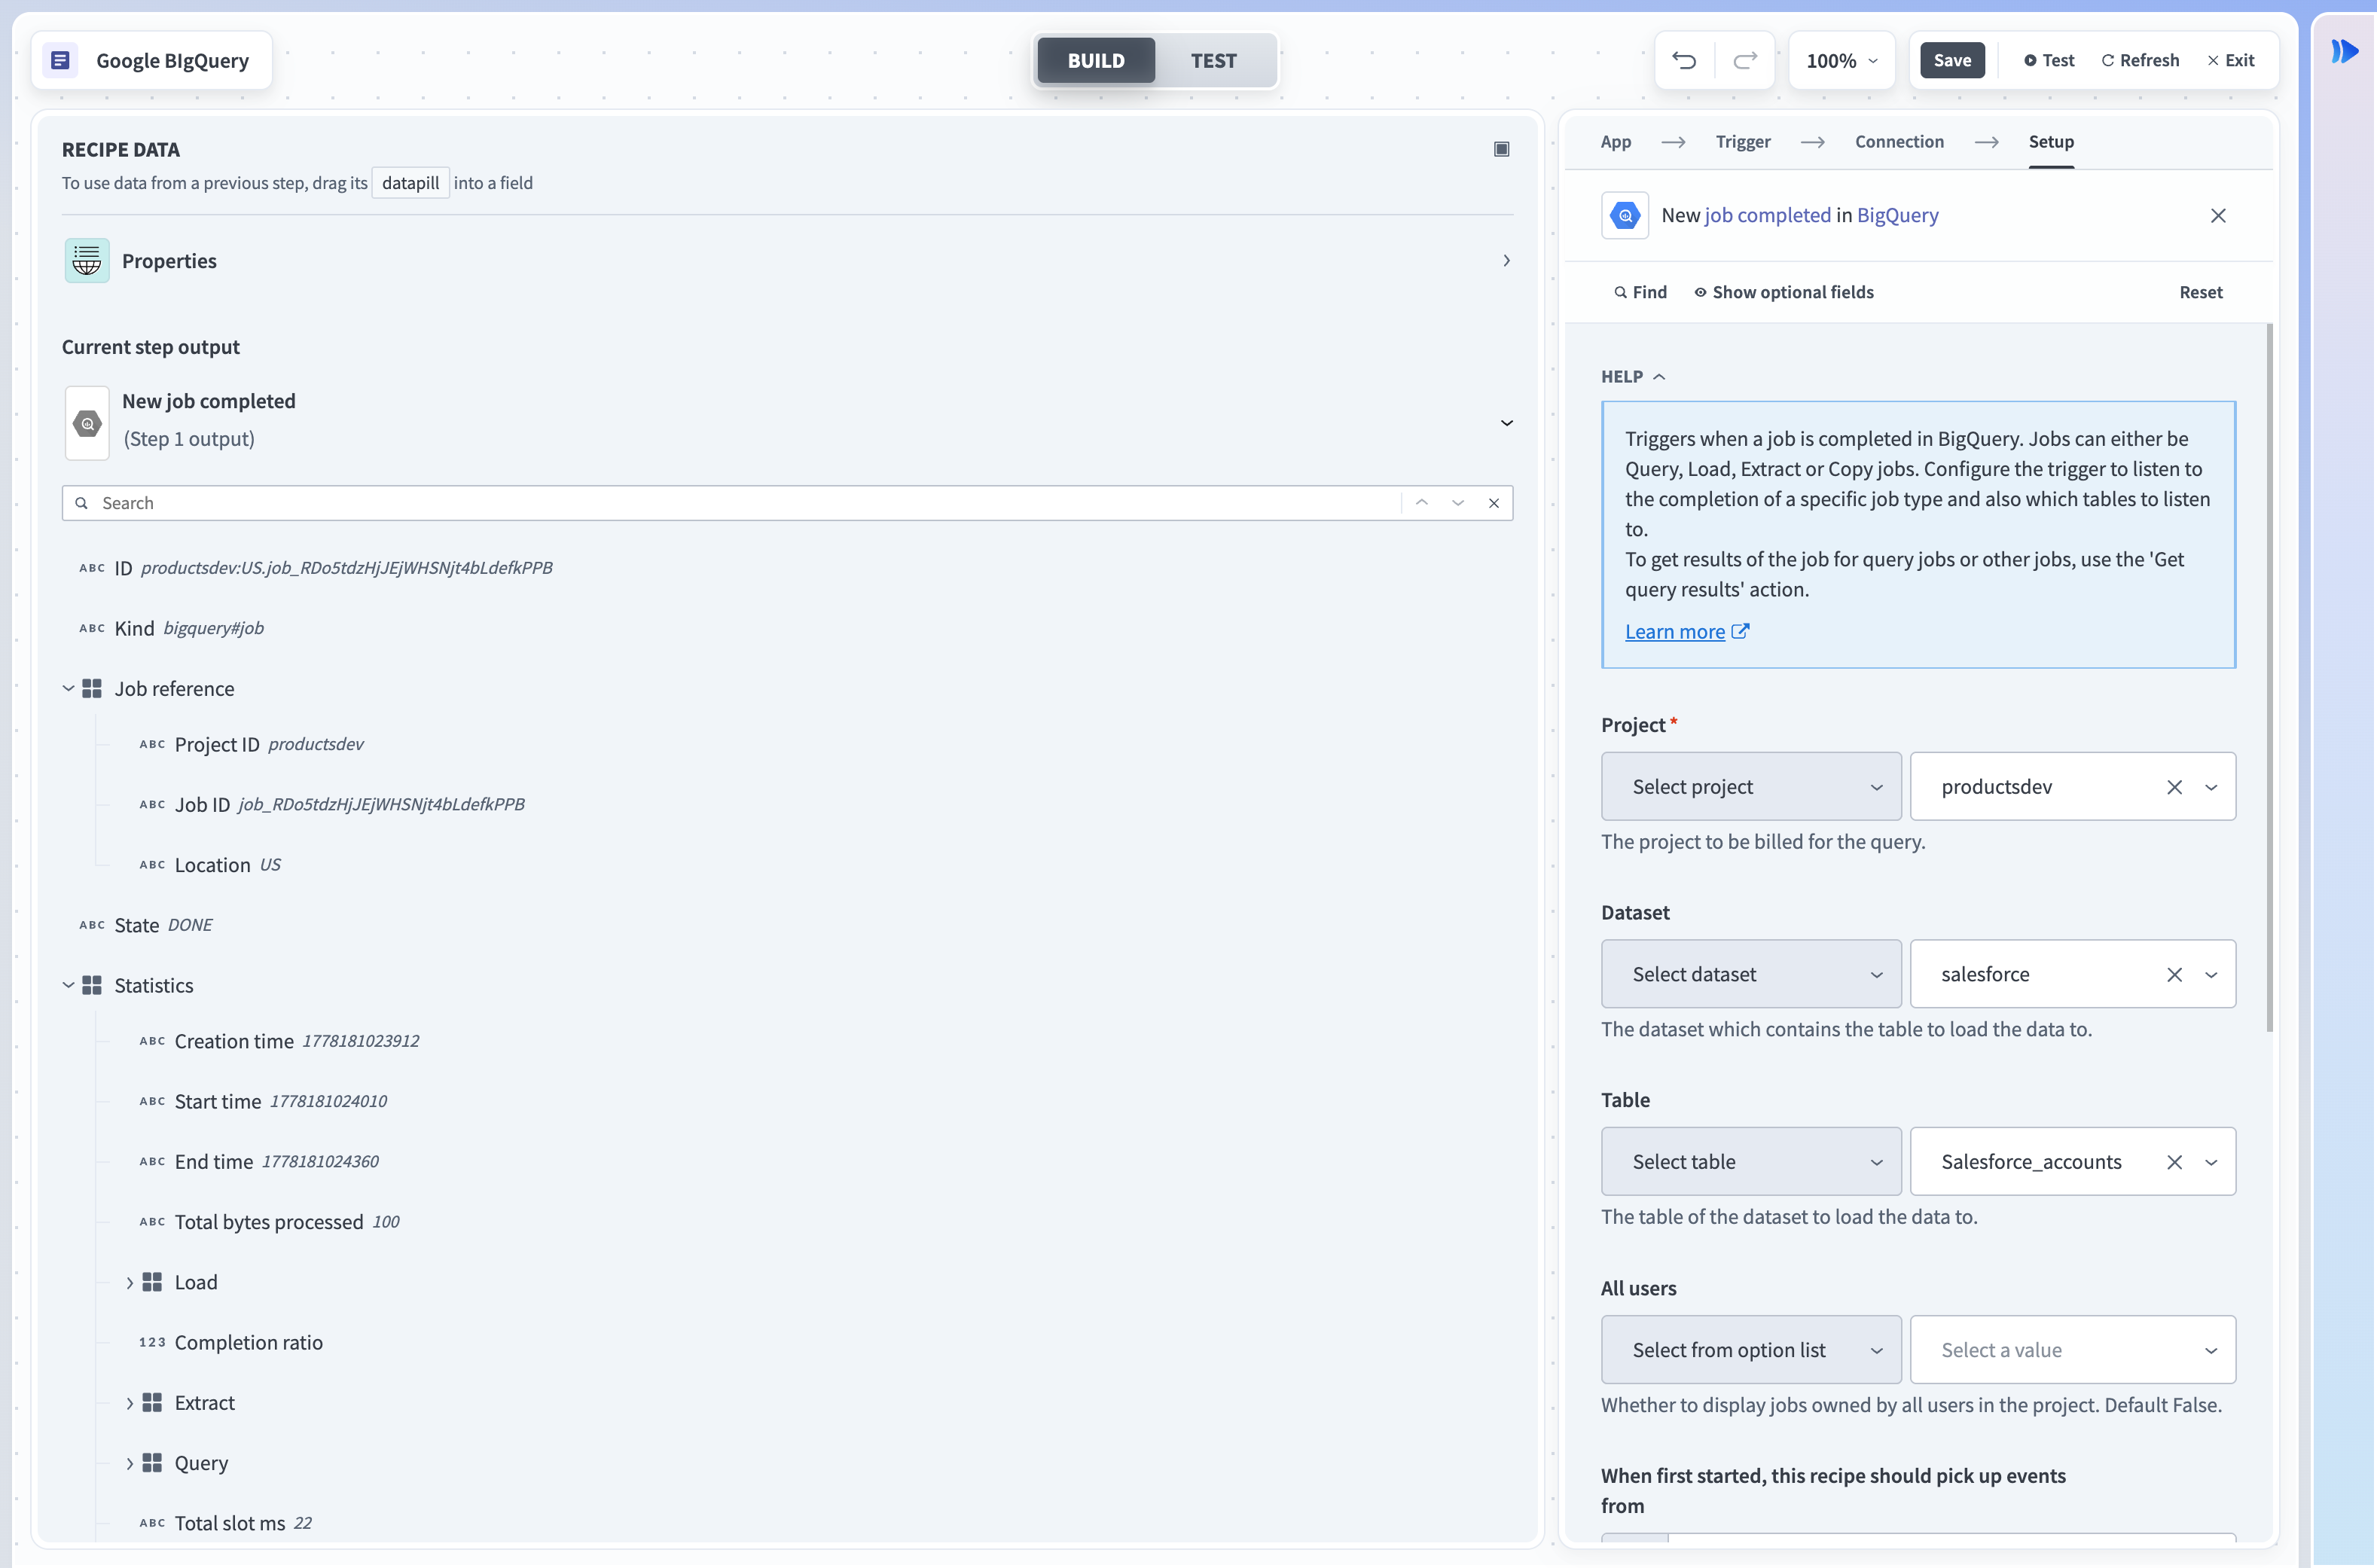Go to next search result
Image resolution: width=2377 pixels, height=1568 pixels.
pyautogui.click(x=1458, y=503)
